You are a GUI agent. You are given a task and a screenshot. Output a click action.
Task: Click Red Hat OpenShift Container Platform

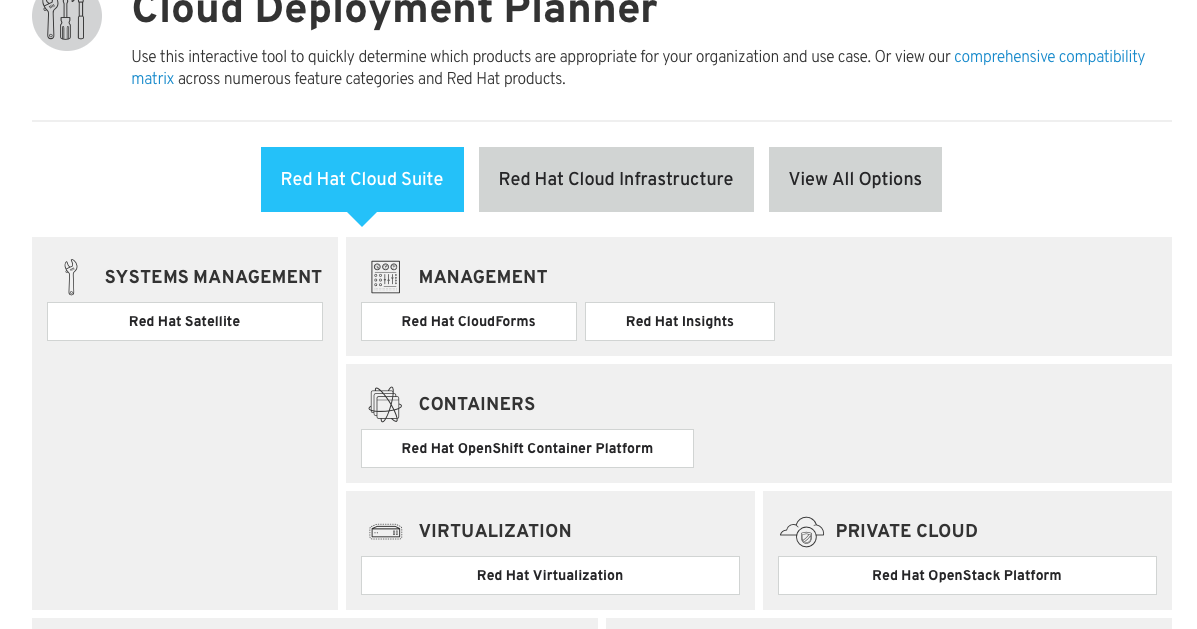527,448
